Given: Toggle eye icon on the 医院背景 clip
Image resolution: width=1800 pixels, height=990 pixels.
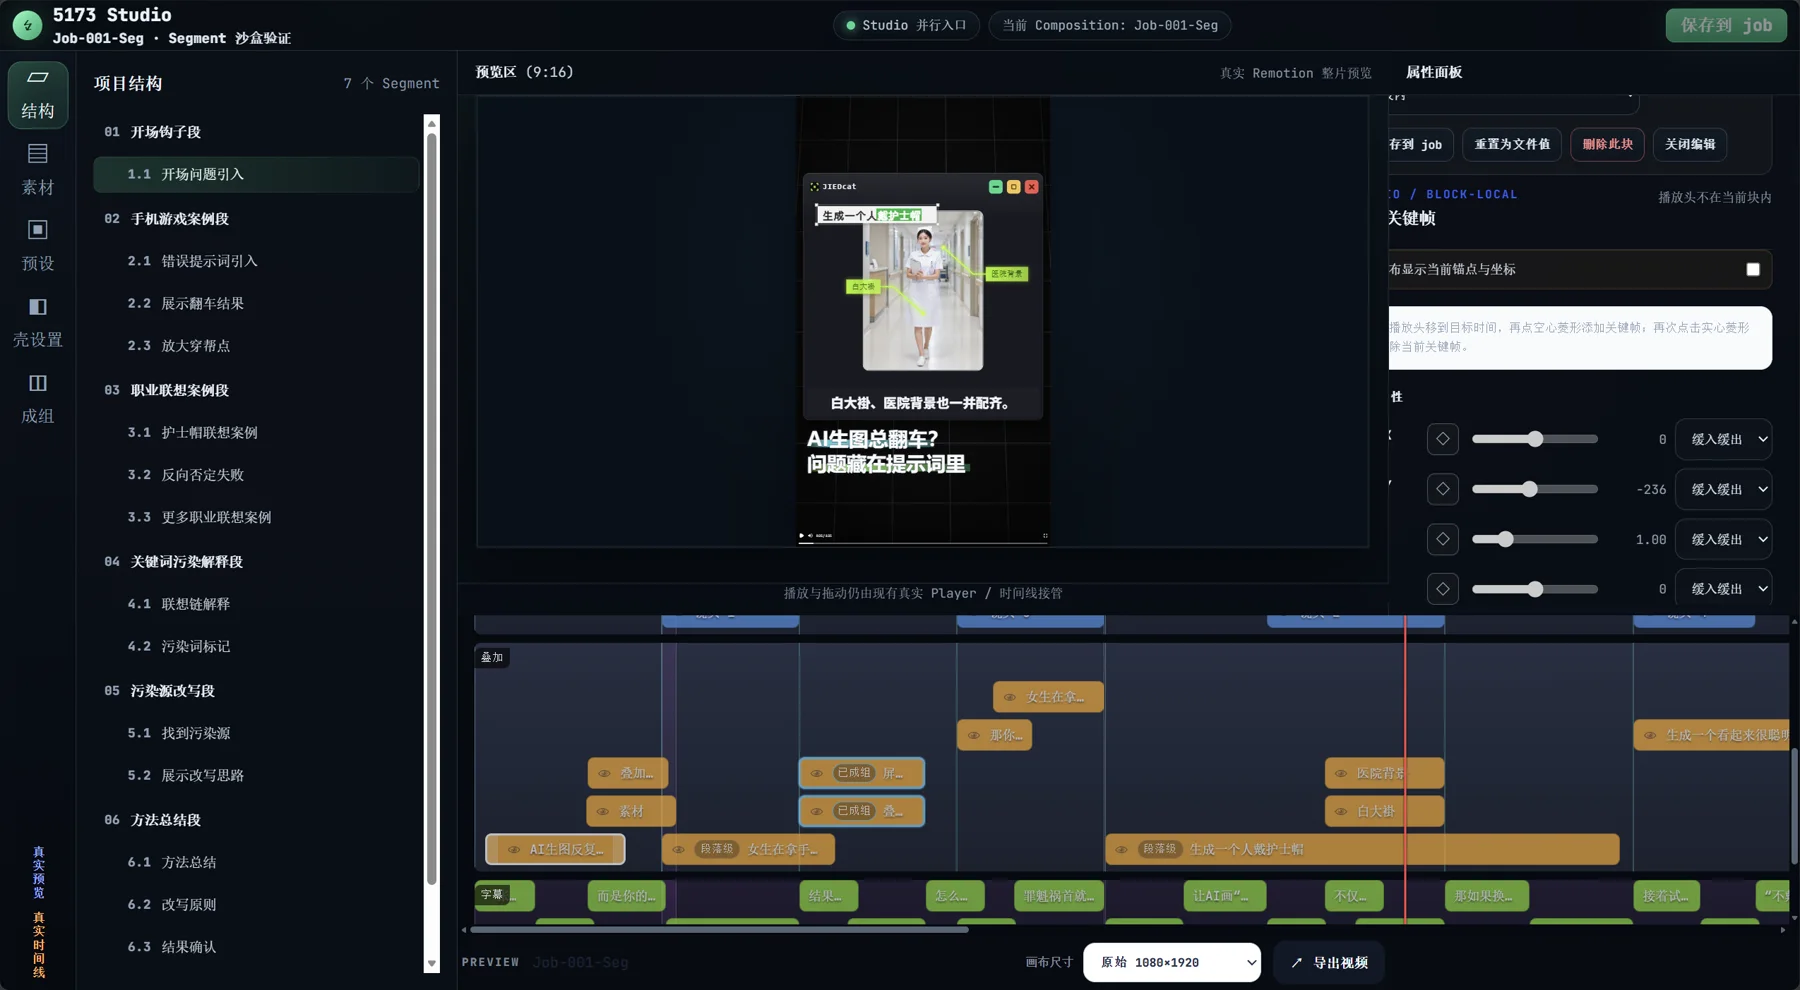Looking at the screenshot, I should (x=1341, y=773).
